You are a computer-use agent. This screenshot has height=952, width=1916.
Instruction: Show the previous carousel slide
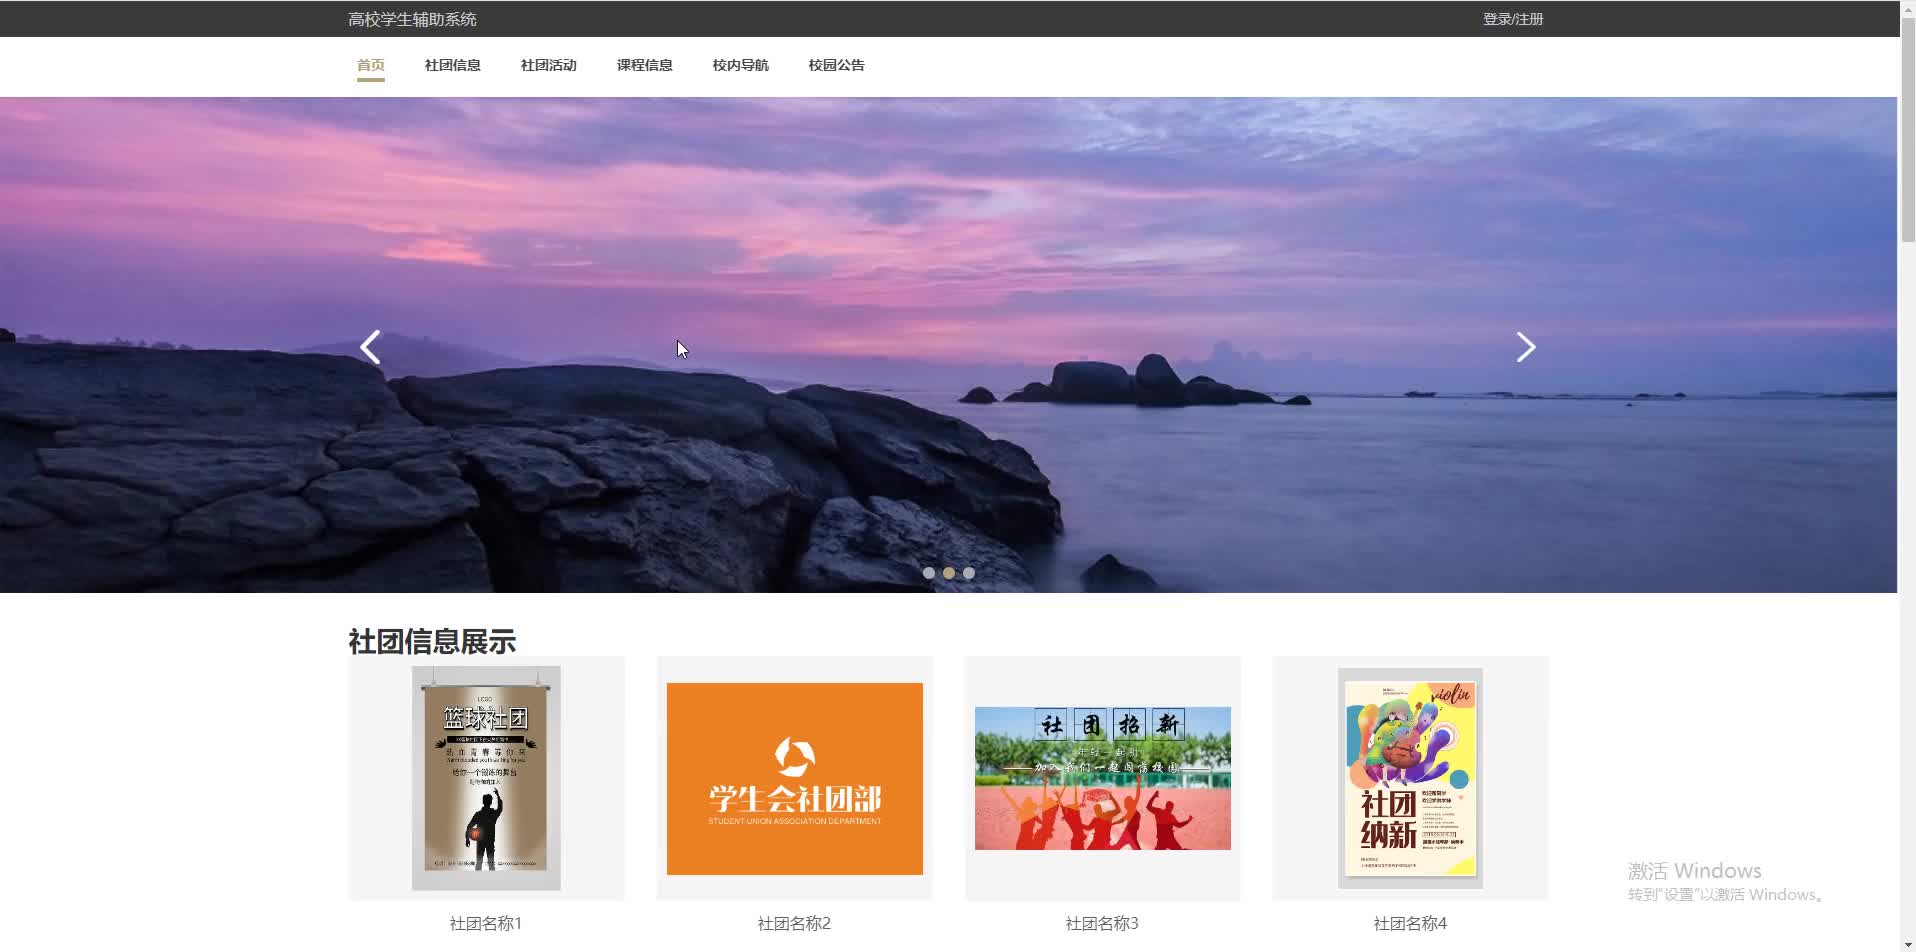pos(370,347)
